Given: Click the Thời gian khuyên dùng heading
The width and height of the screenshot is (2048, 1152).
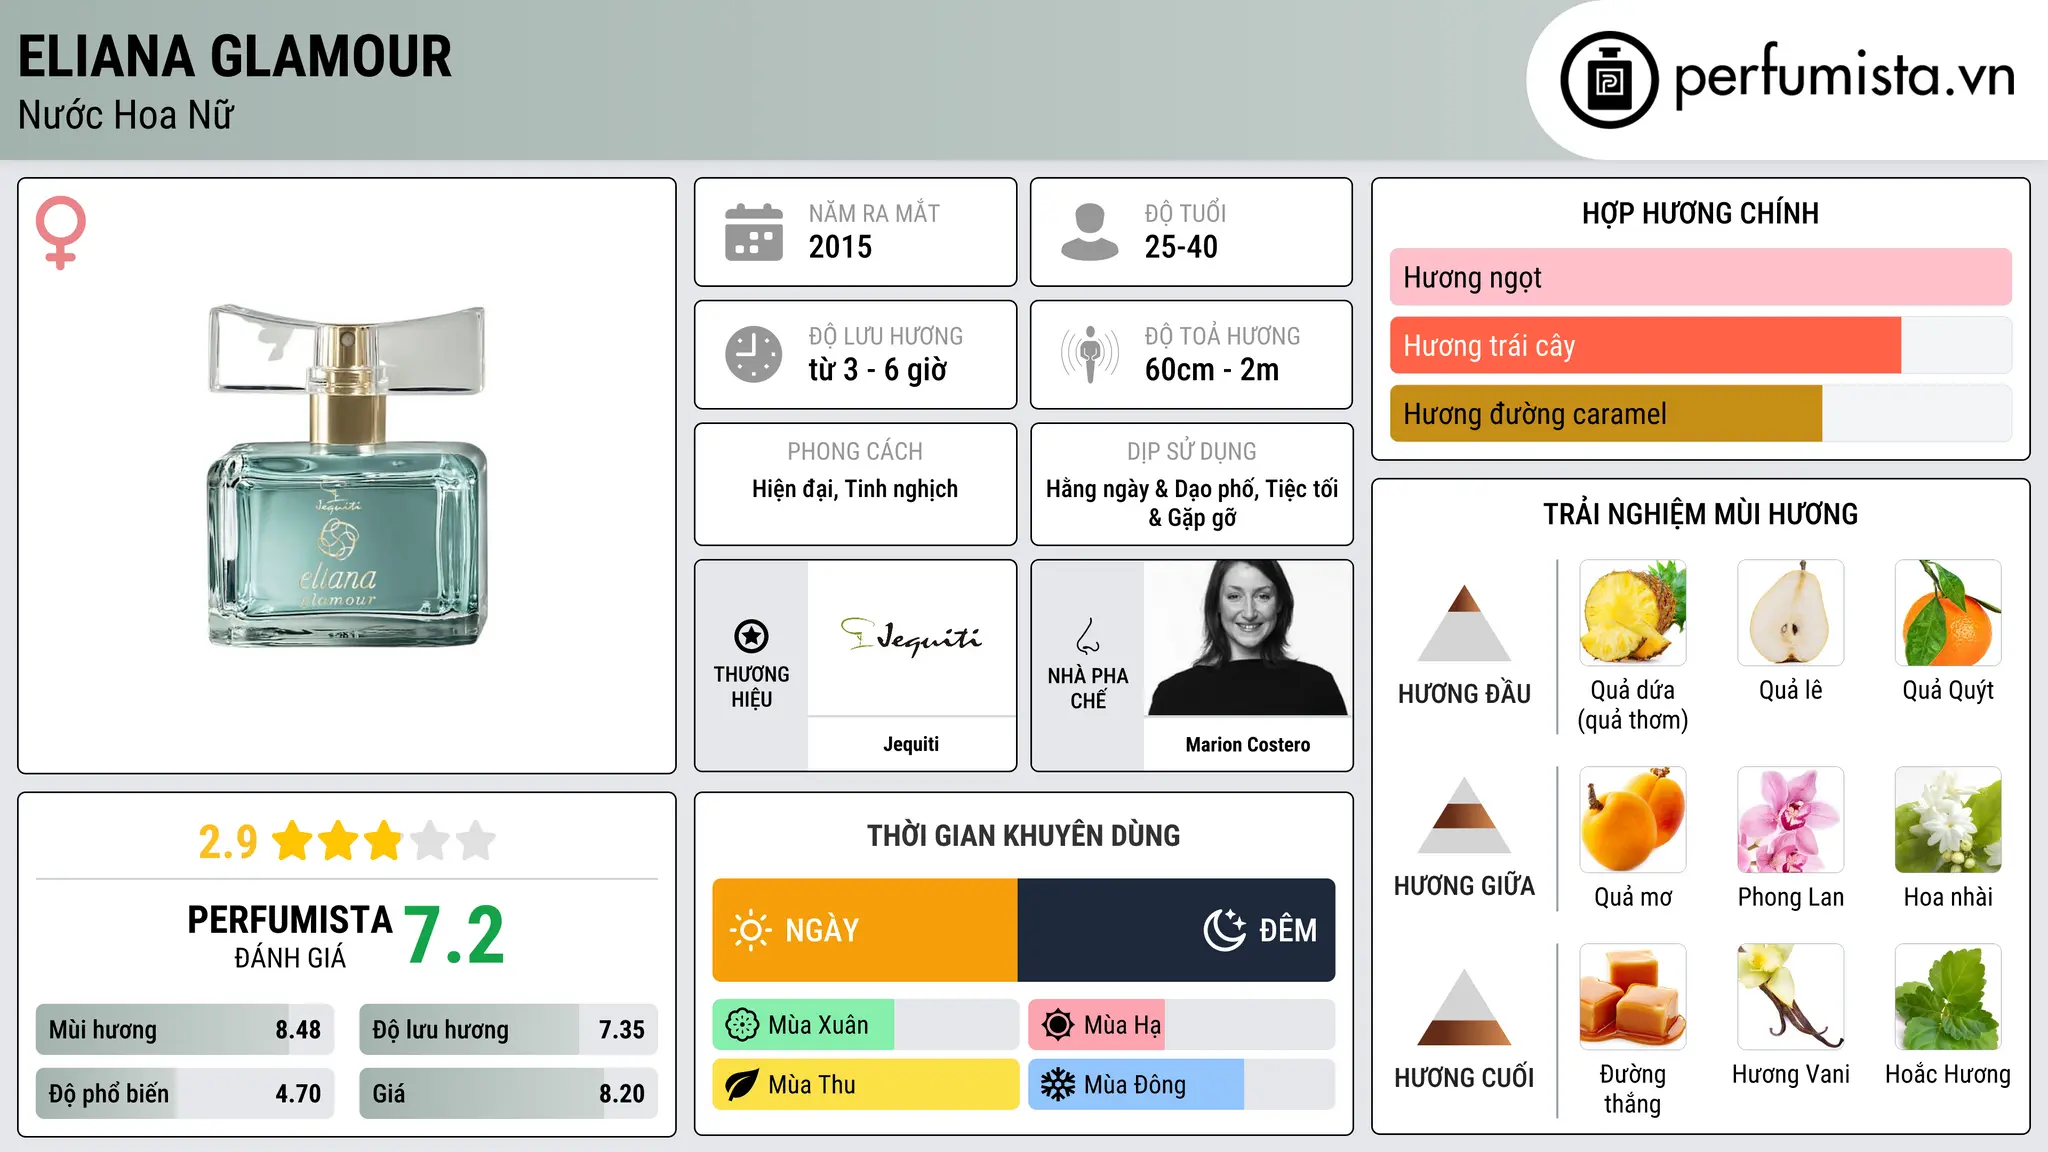Looking at the screenshot, I should (1024, 836).
